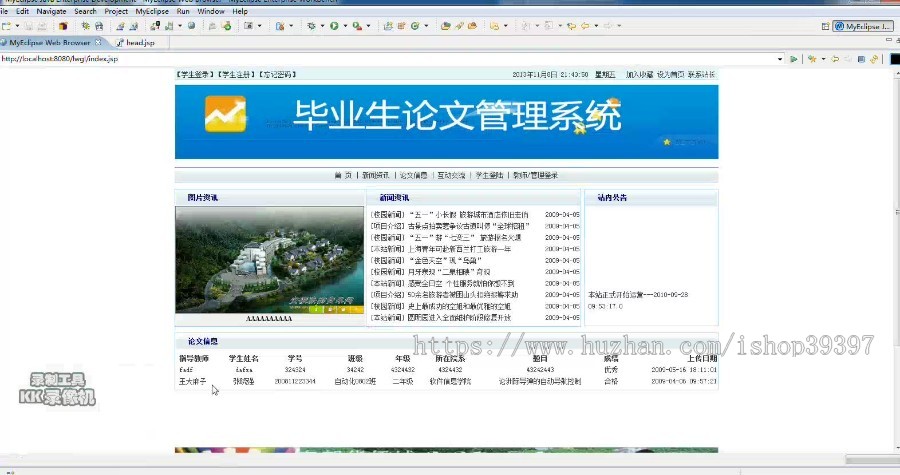Open the New wizard dropdown arrow

(x=17, y=26)
